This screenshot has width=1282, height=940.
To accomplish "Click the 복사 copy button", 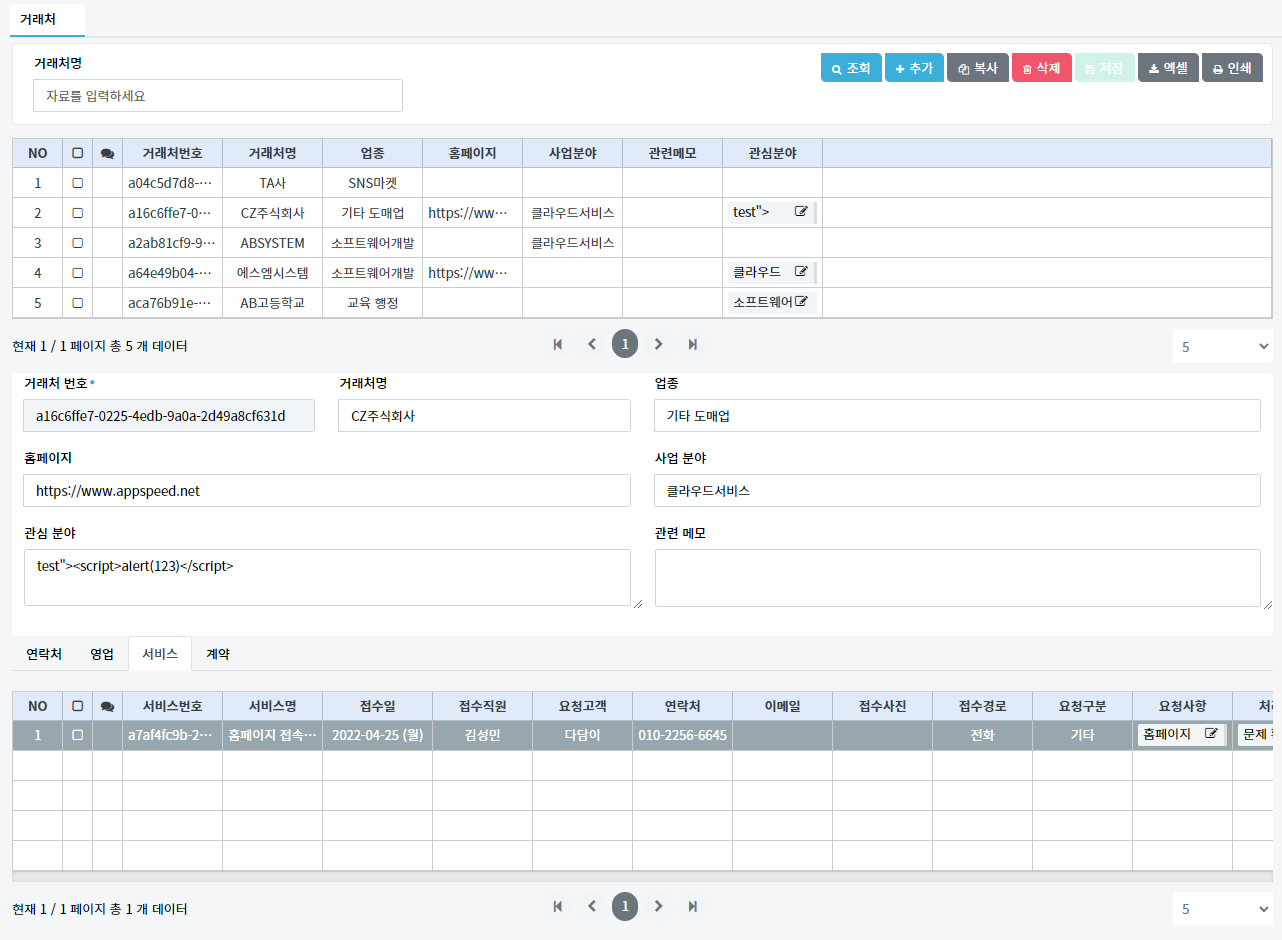I will (x=978, y=68).
